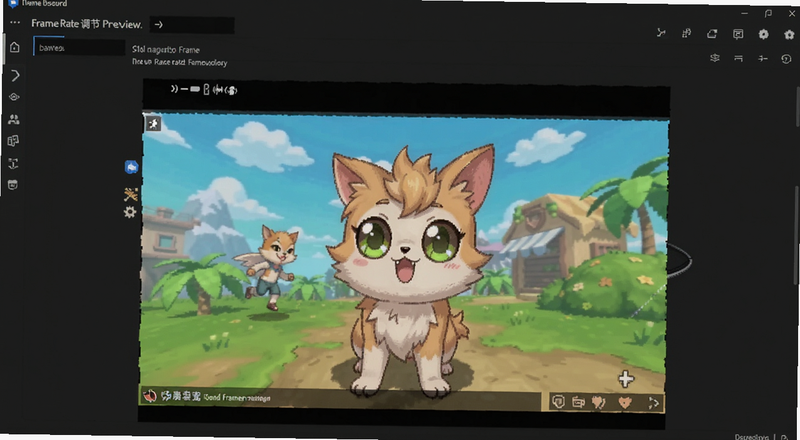This screenshot has height=440, width=800.
Task: Click the branch/merge icon in the top toolbar
Action: point(661,33)
